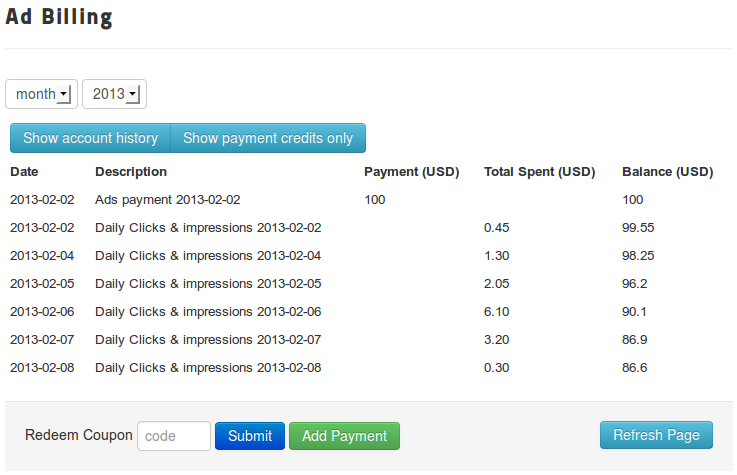Click the Ad Billing page heading

[59, 17]
